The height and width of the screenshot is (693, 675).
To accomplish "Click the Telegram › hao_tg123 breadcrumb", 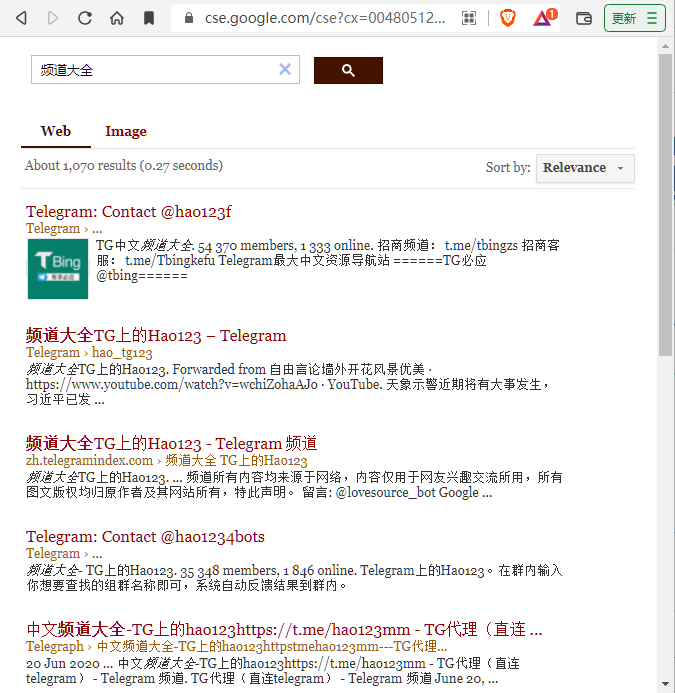I will coord(89,353).
